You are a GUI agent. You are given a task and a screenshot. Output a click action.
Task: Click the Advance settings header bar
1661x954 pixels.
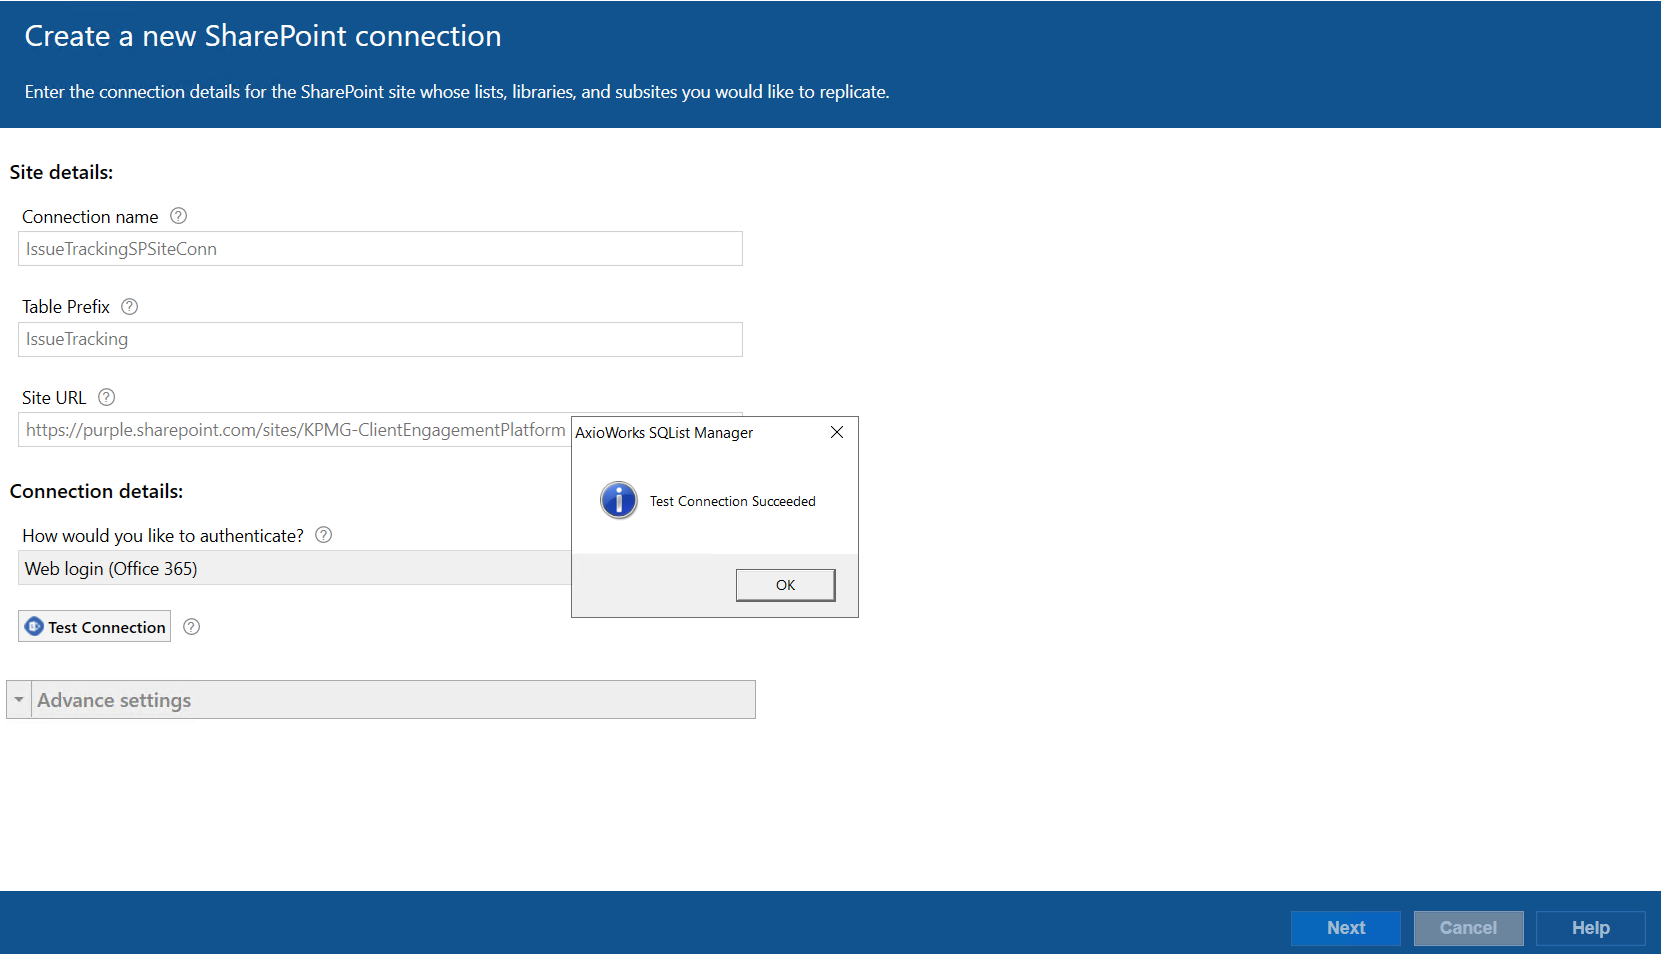click(x=392, y=700)
